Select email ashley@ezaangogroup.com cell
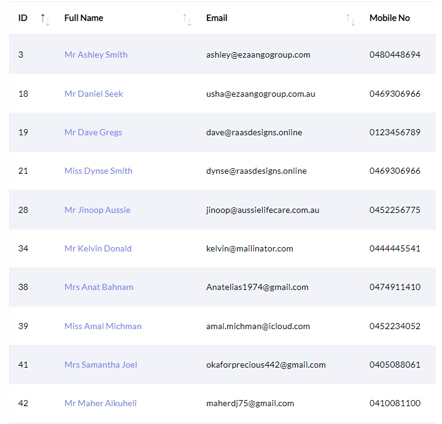Image resolution: width=442 pixels, height=424 pixels. click(x=258, y=55)
